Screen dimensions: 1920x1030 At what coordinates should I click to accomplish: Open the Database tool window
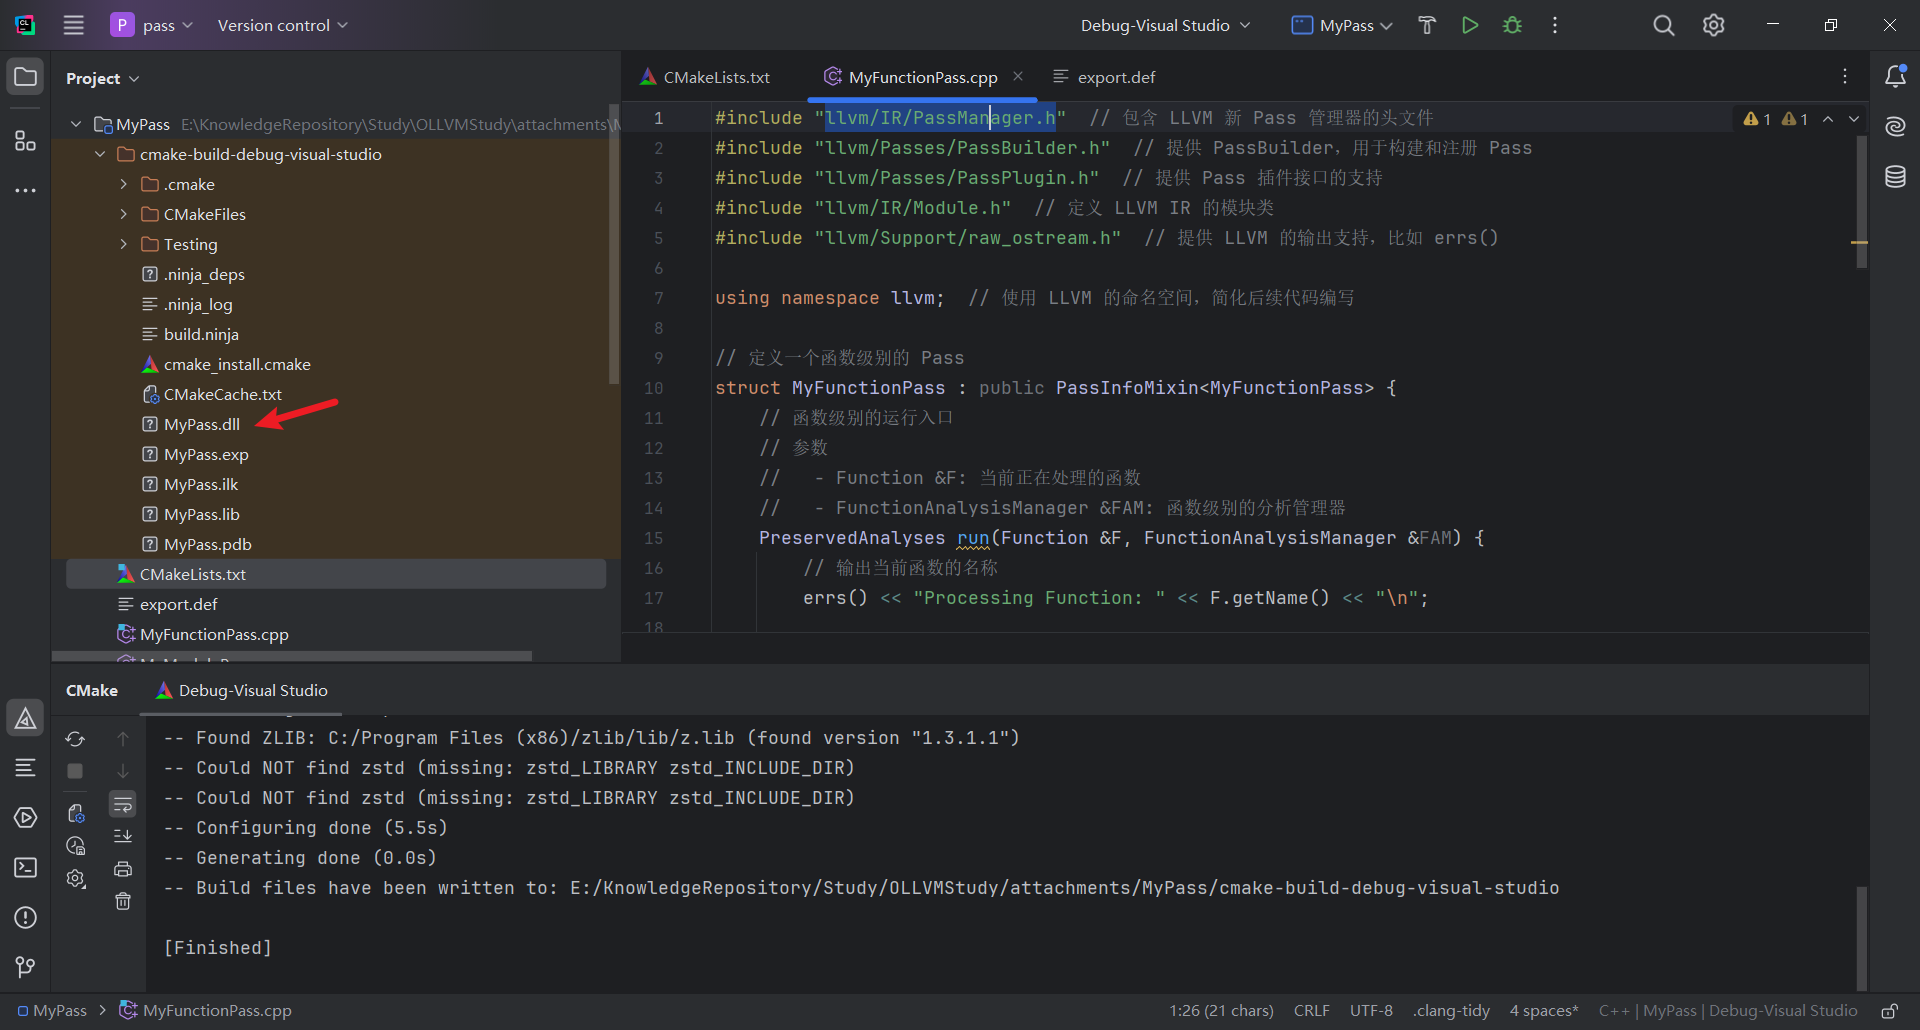pos(1895,178)
